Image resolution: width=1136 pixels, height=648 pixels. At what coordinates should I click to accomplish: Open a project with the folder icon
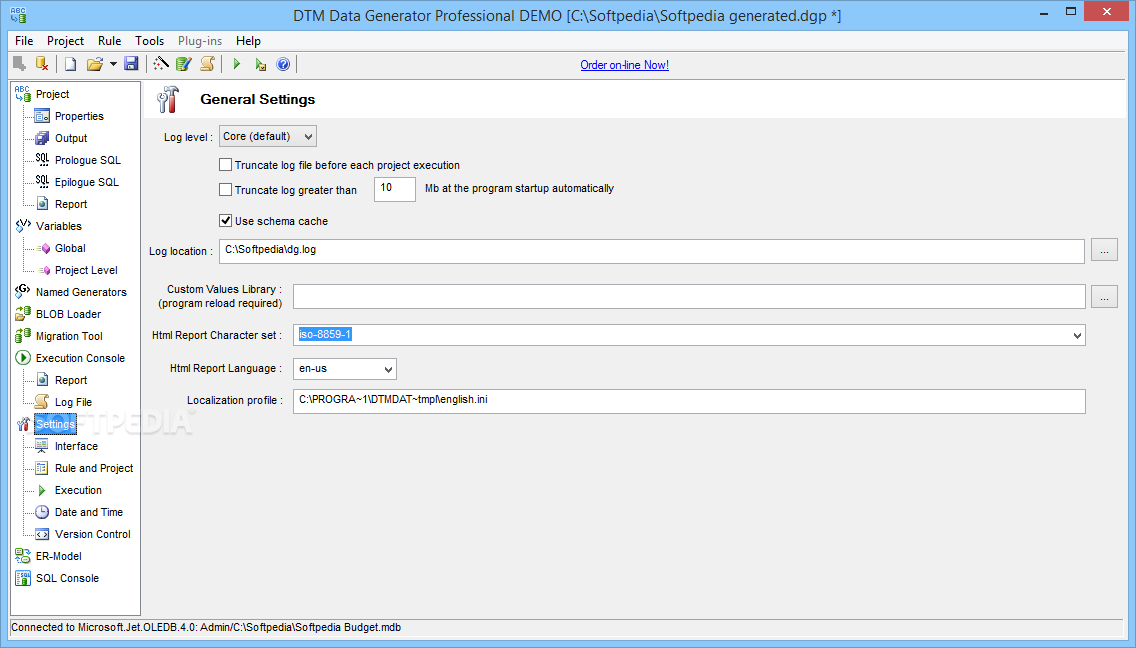[x=94, y=64]
